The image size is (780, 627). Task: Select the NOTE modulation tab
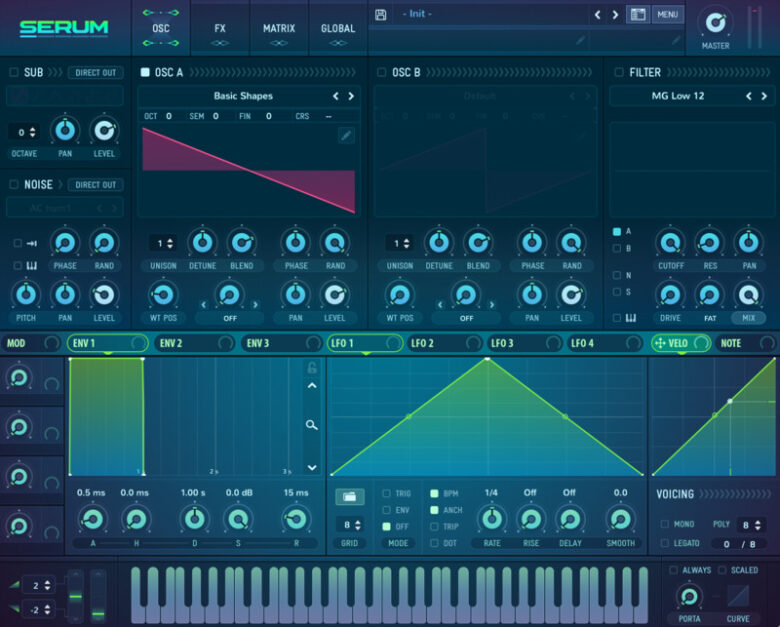pyautogui.click(x=745, y=343)
